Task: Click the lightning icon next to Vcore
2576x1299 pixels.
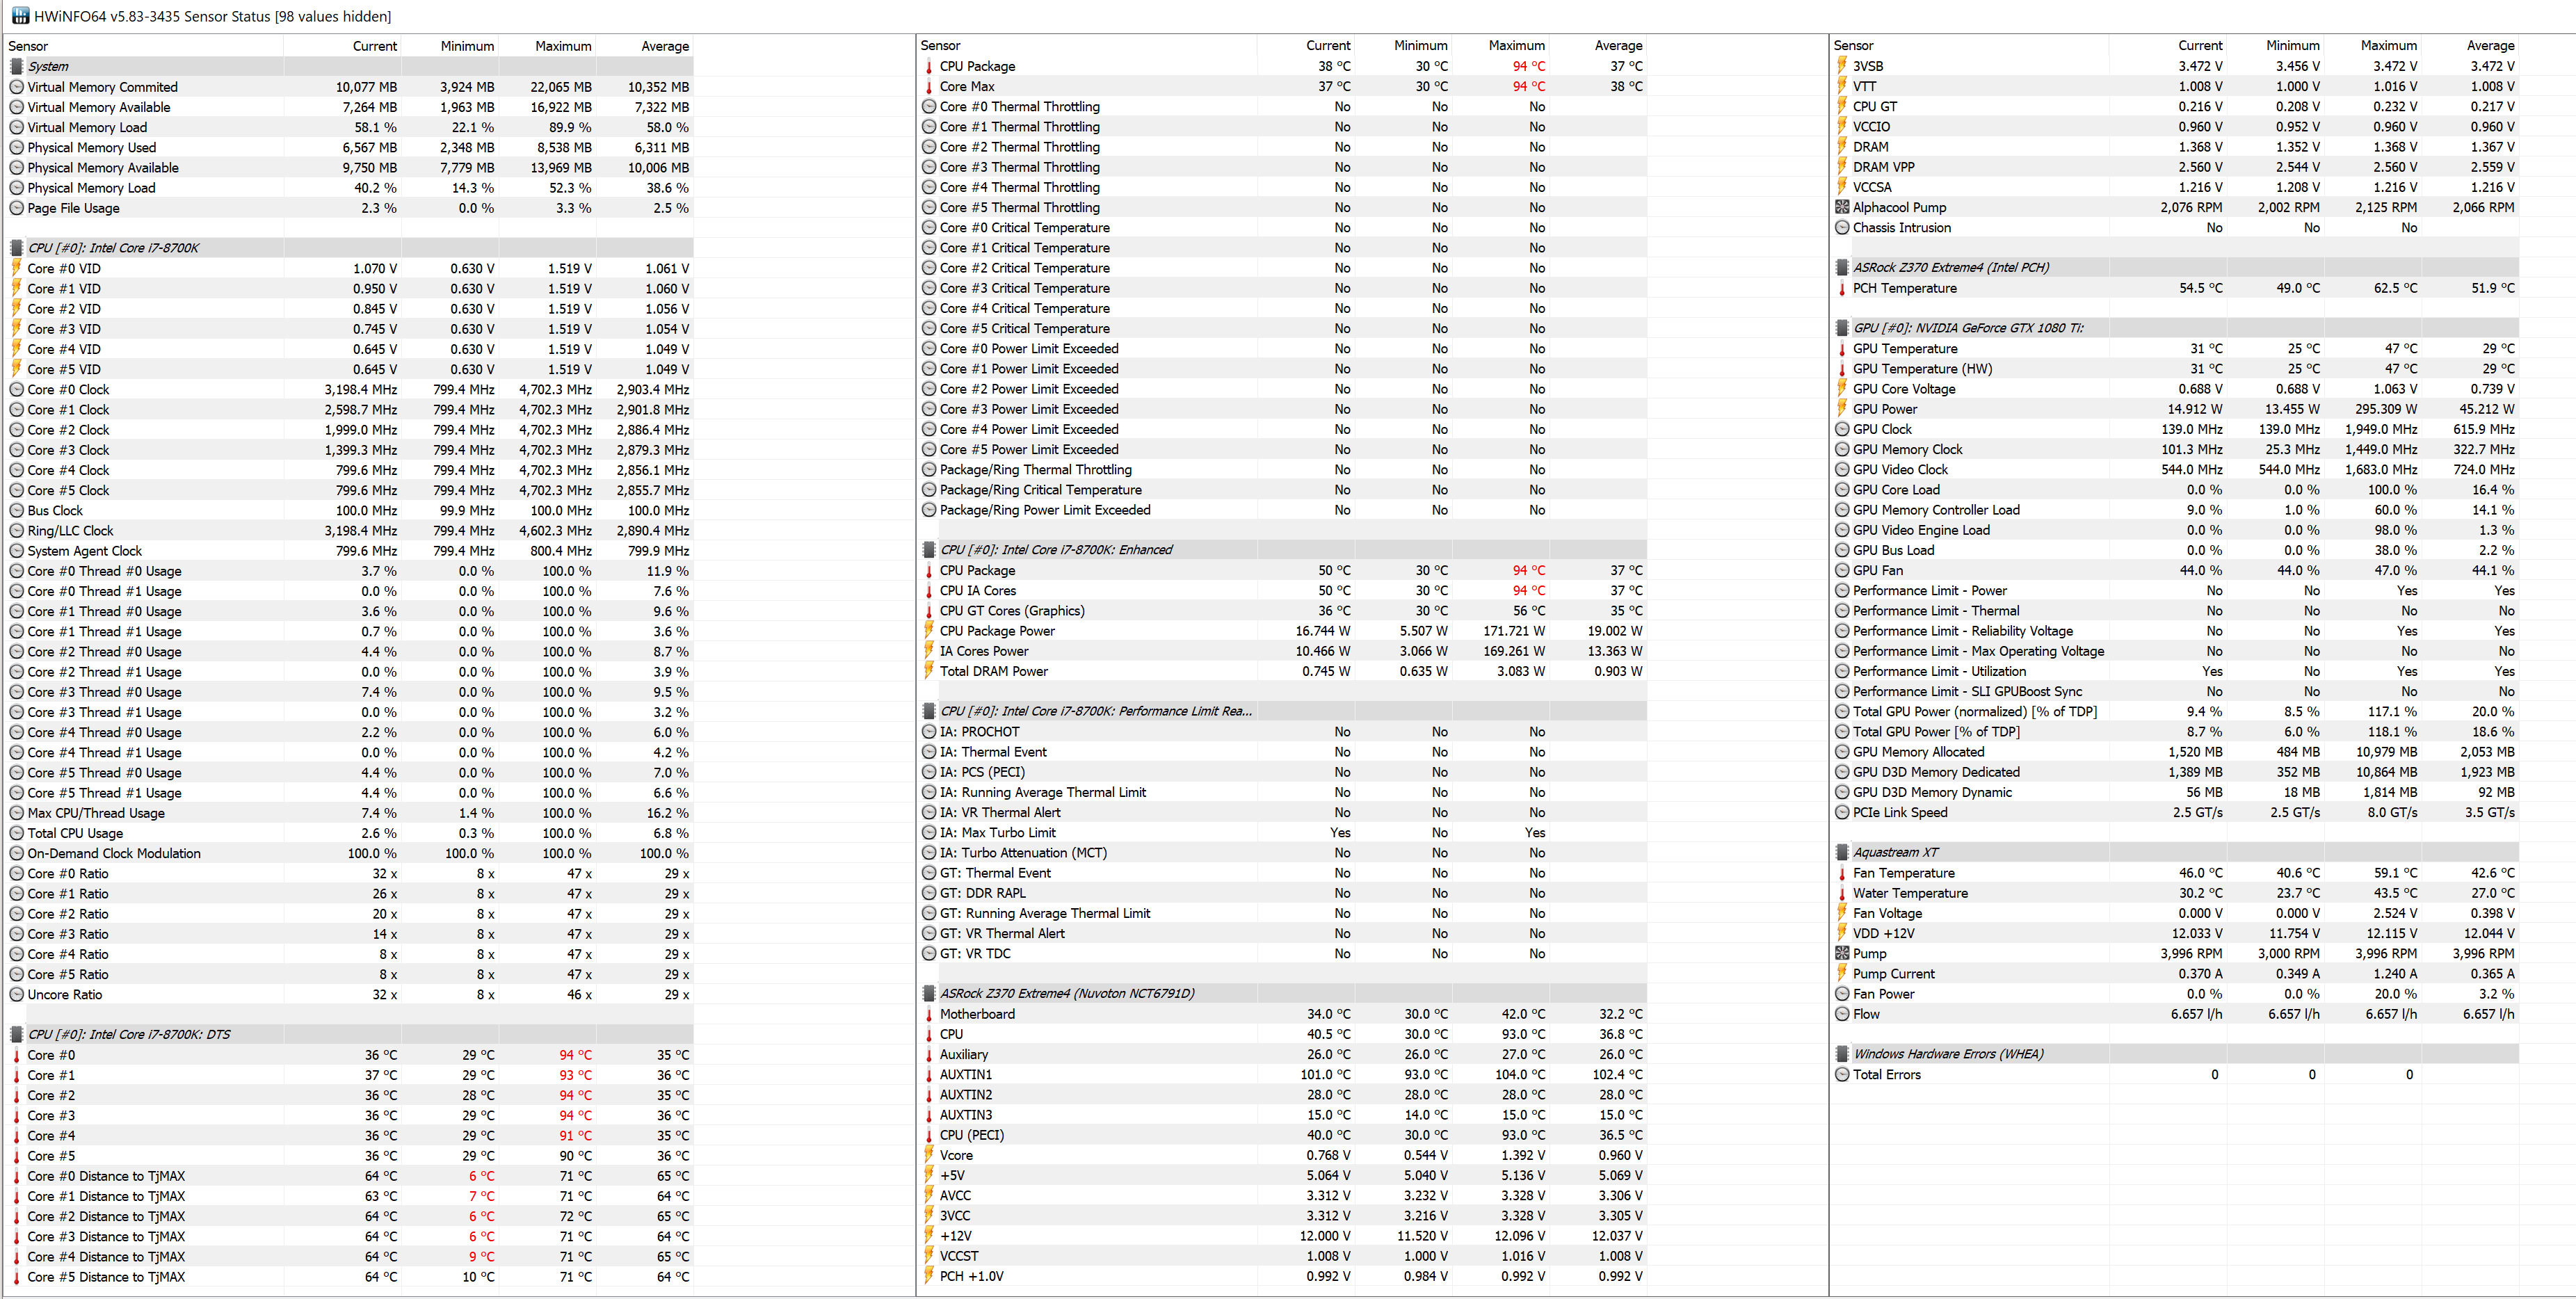Action: pyautogui.click(x=929, y=1155)
